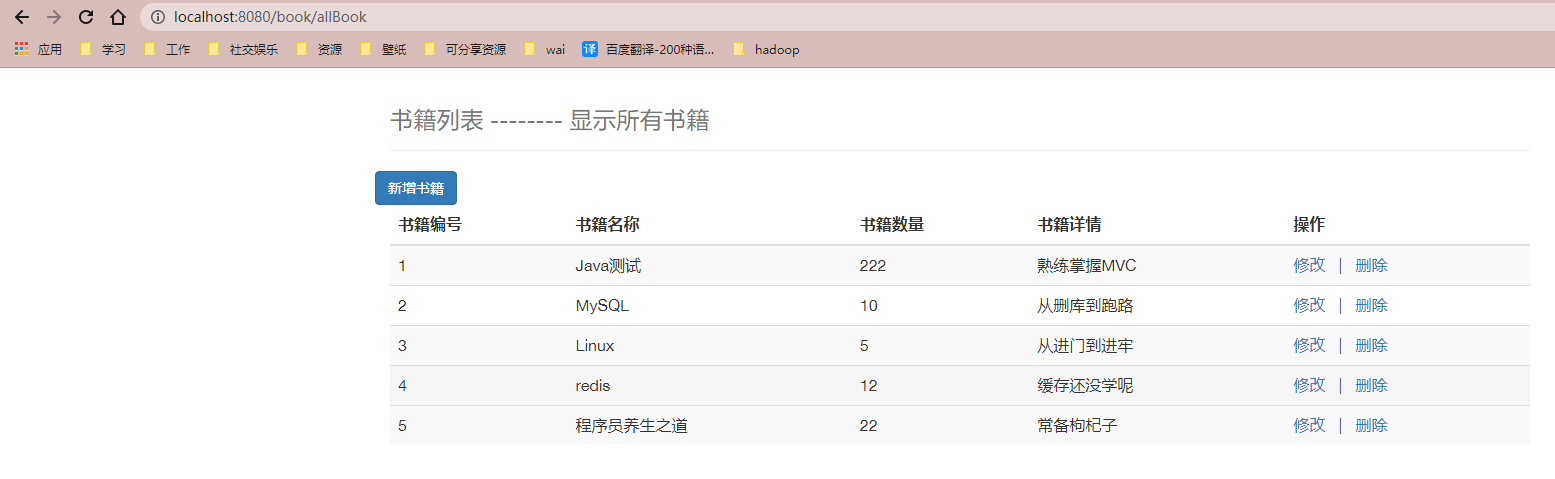Expand the 工作 bookmark folder

167,49
